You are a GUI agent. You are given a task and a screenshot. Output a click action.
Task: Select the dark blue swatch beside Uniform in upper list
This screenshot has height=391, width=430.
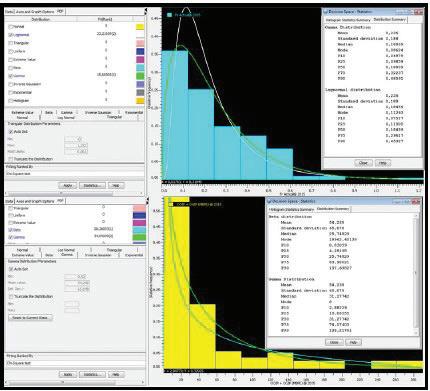click(x=140, y=51)
